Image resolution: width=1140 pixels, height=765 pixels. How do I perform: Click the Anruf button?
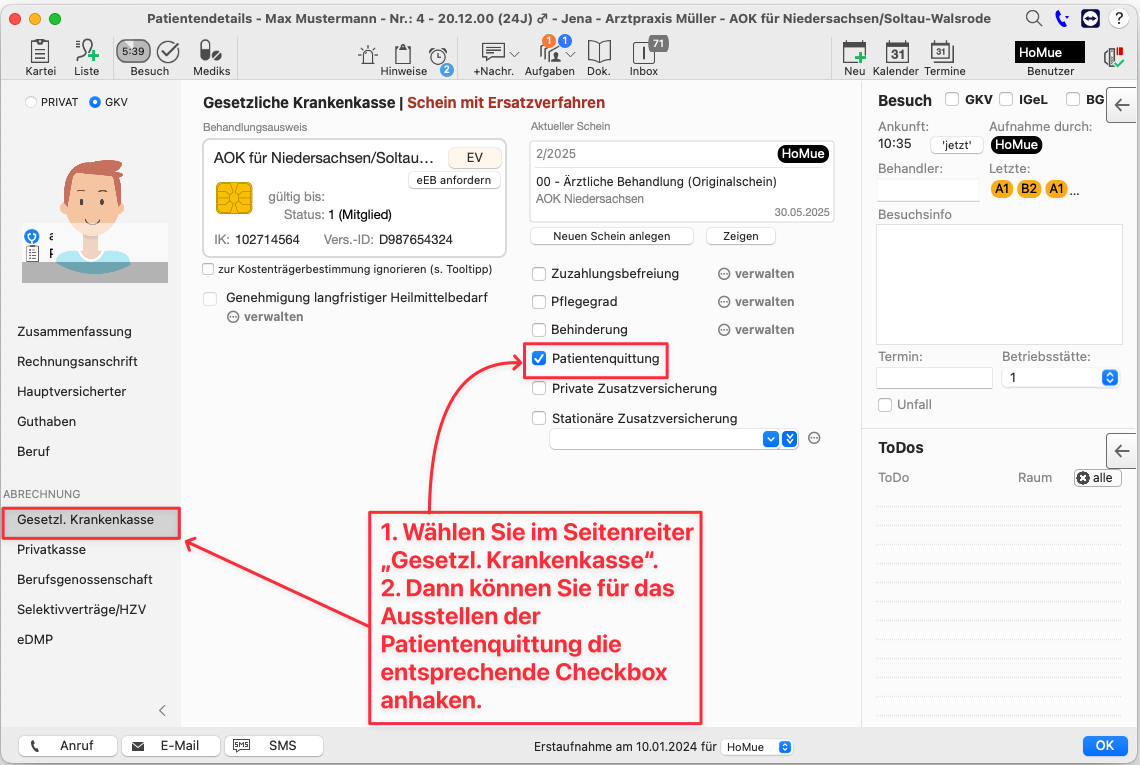68,745
